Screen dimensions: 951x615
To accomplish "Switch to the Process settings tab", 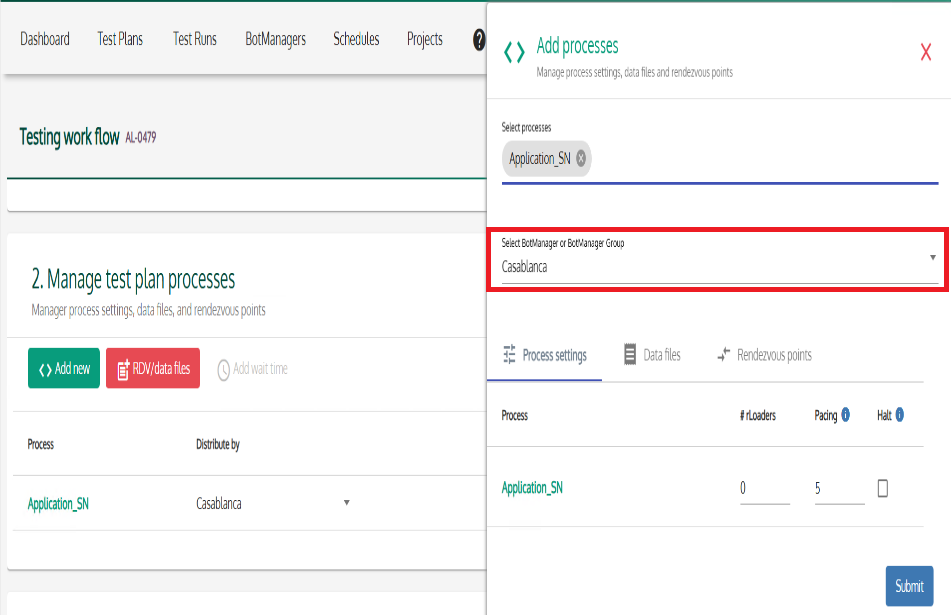I will (x=545, y=355).
